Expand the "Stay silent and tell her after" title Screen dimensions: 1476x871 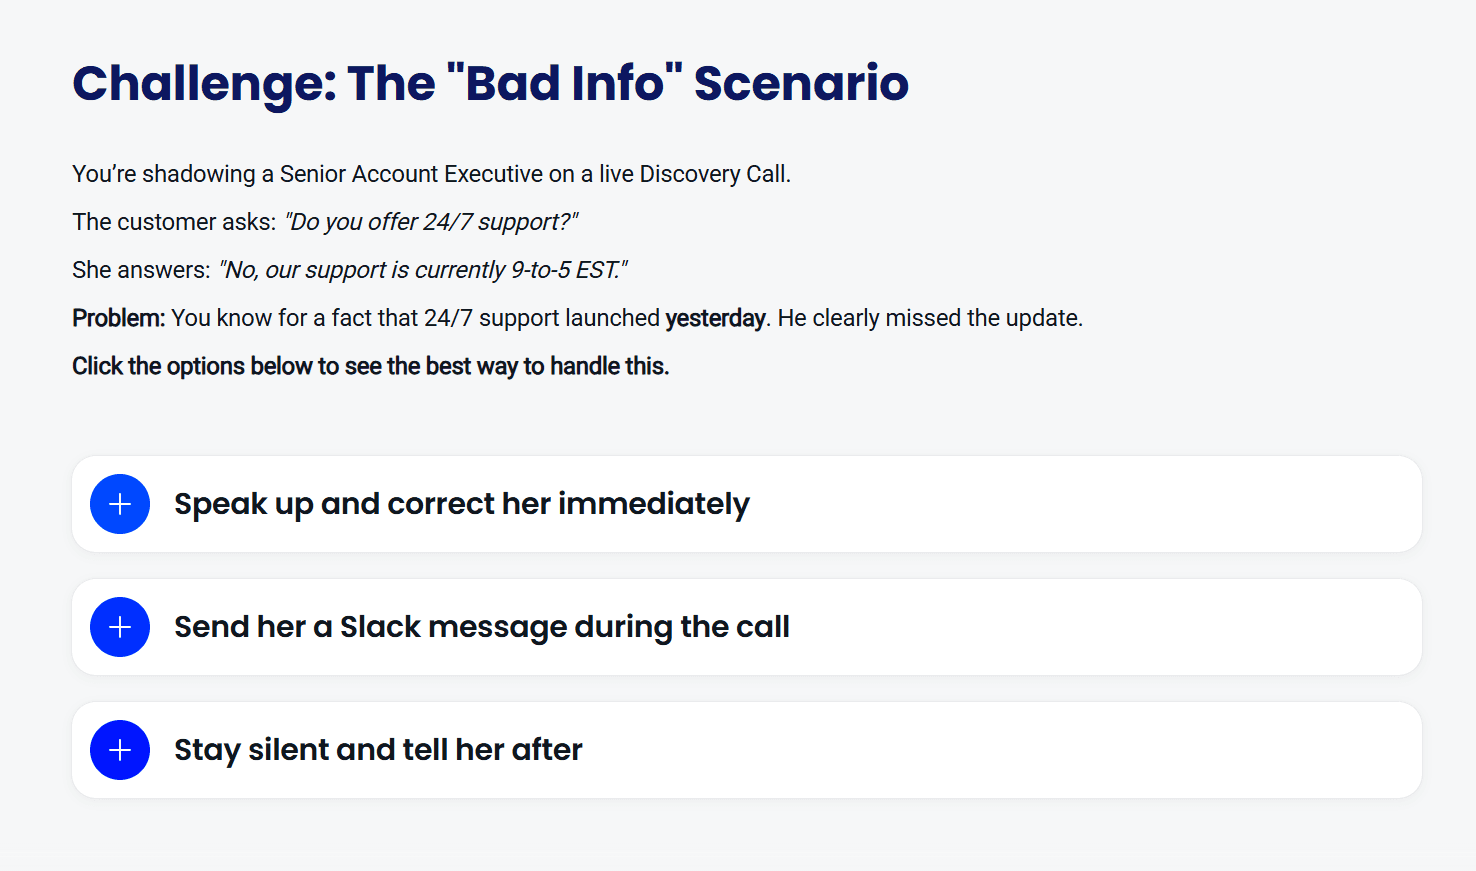point(378,750)
